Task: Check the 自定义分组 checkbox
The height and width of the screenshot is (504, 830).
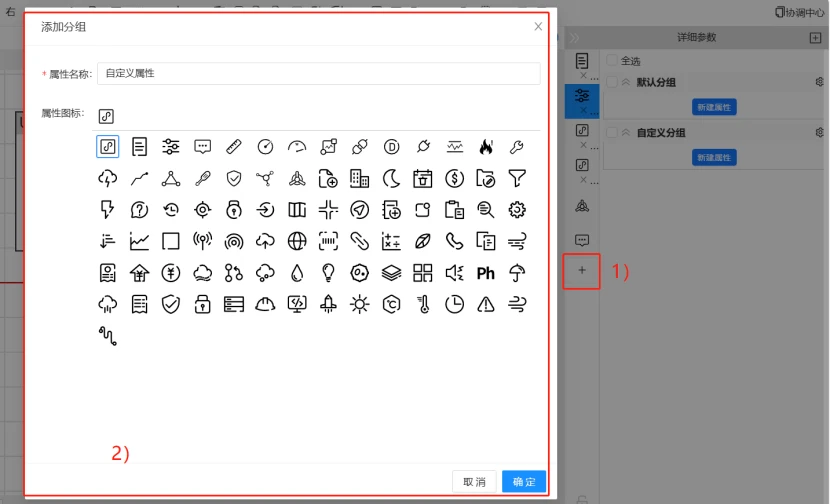Action: [x=612, y=132]
